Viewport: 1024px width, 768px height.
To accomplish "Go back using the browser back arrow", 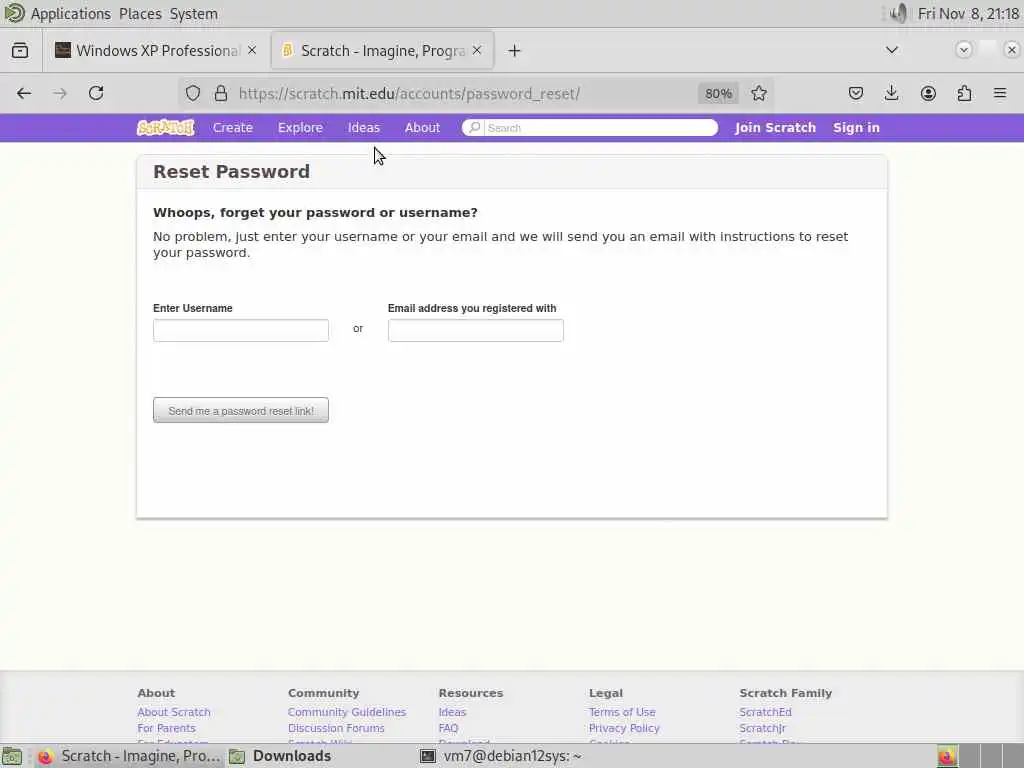I will point(24,93).
